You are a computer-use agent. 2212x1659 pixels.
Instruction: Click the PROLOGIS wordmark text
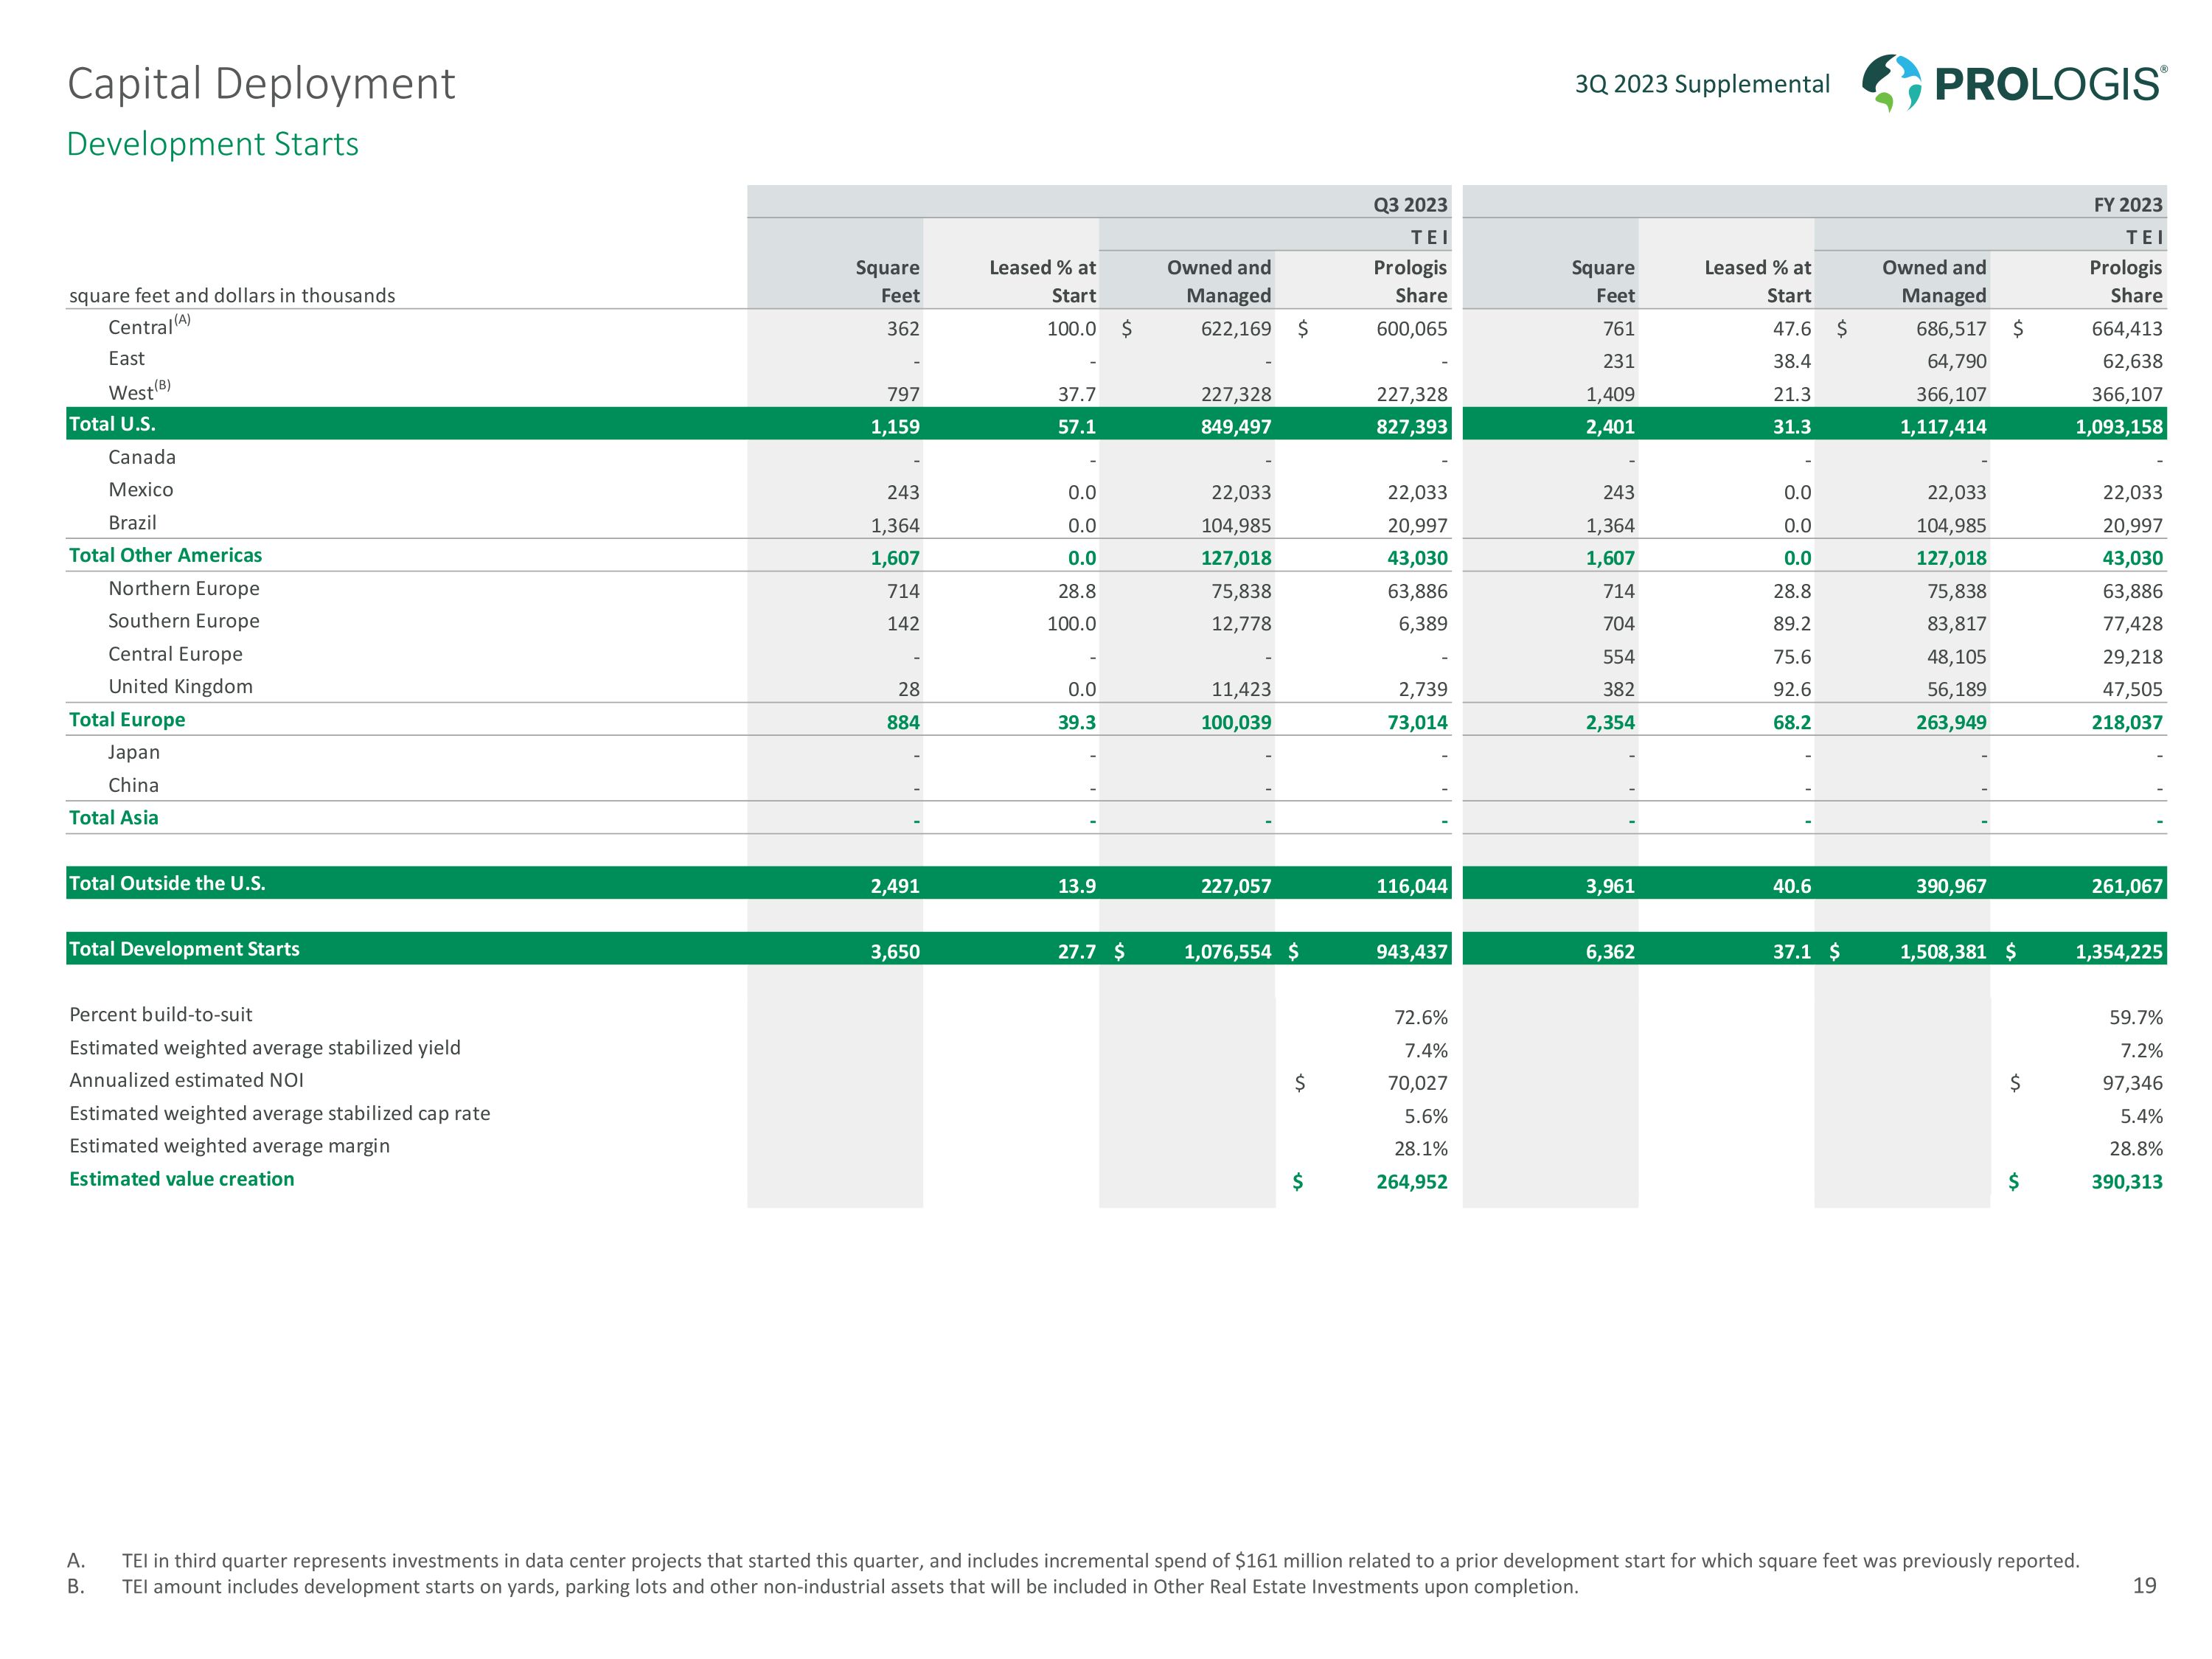point(2049,84)
